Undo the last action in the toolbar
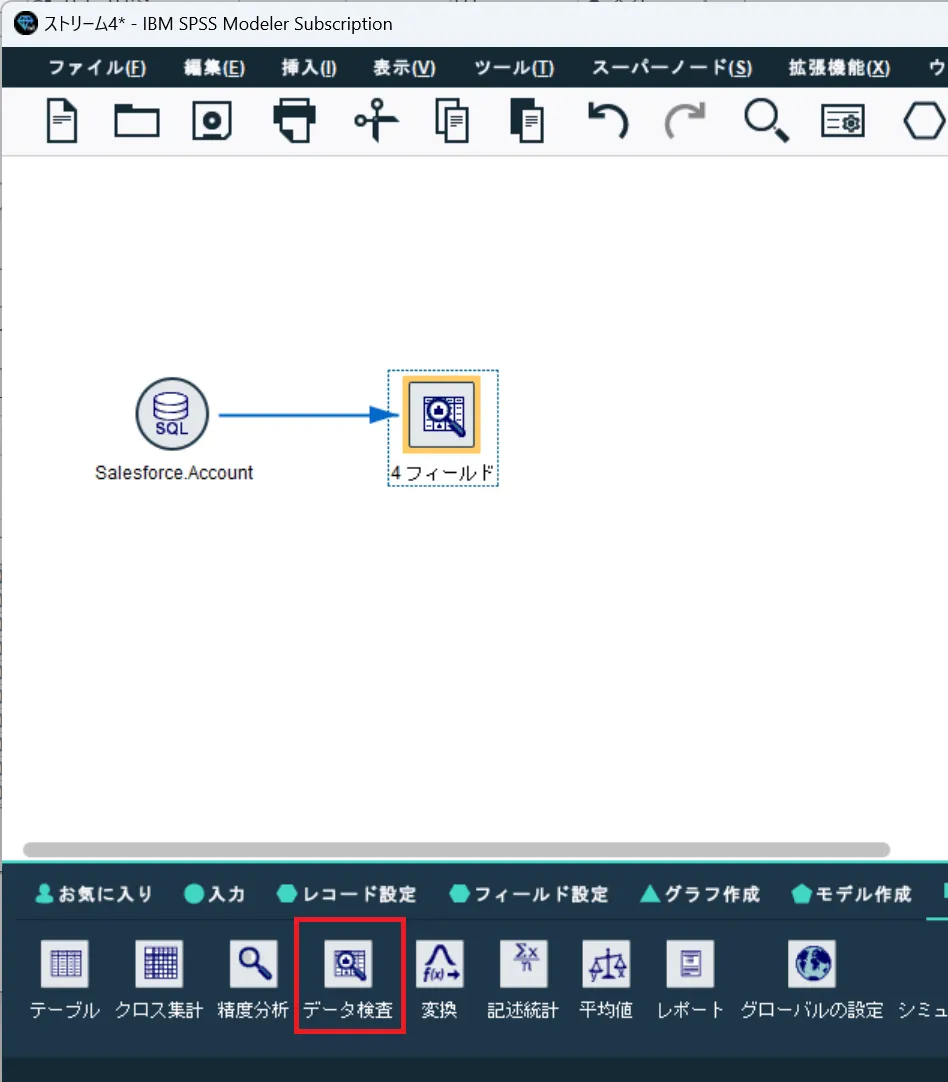 pyautogui.click(x=608, y=121)
